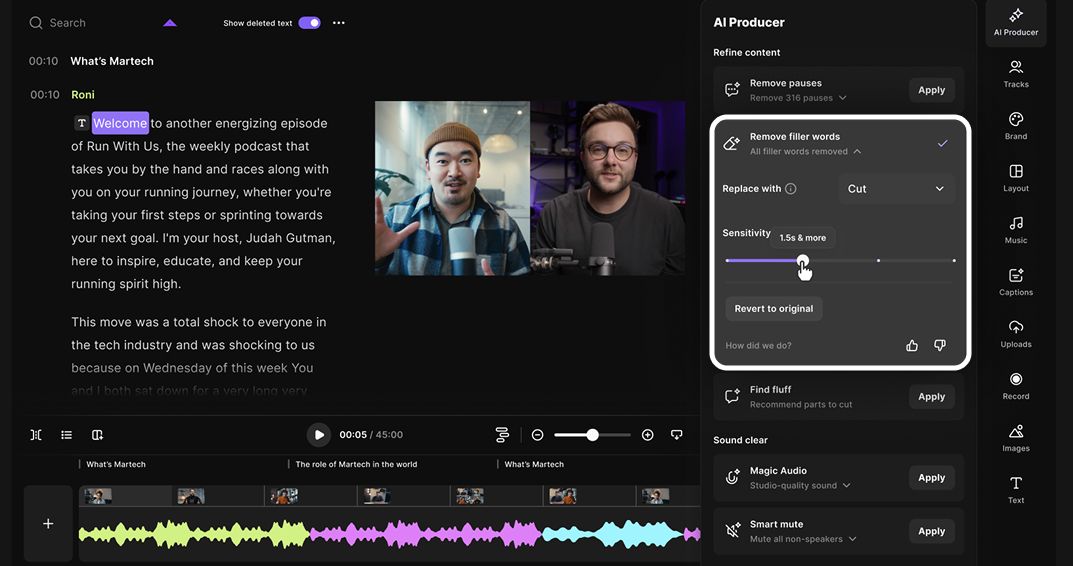Click the Revert to original button
Screen dimensions: 1073x566
(x=773, y=309)
